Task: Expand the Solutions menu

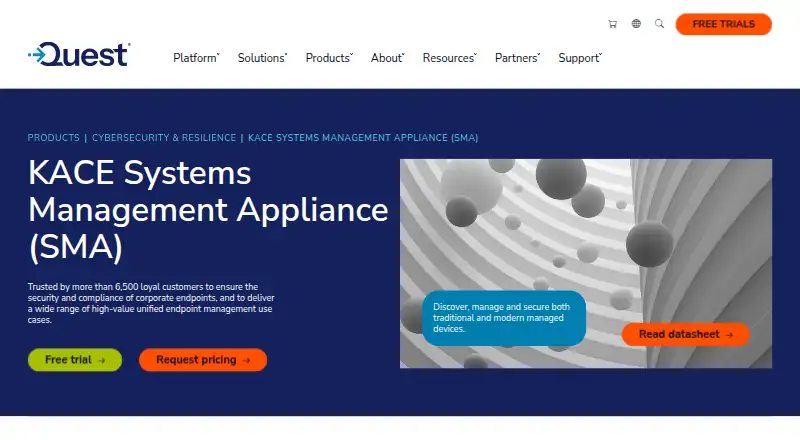Action: pyautogui.click(x=262, y=58)
